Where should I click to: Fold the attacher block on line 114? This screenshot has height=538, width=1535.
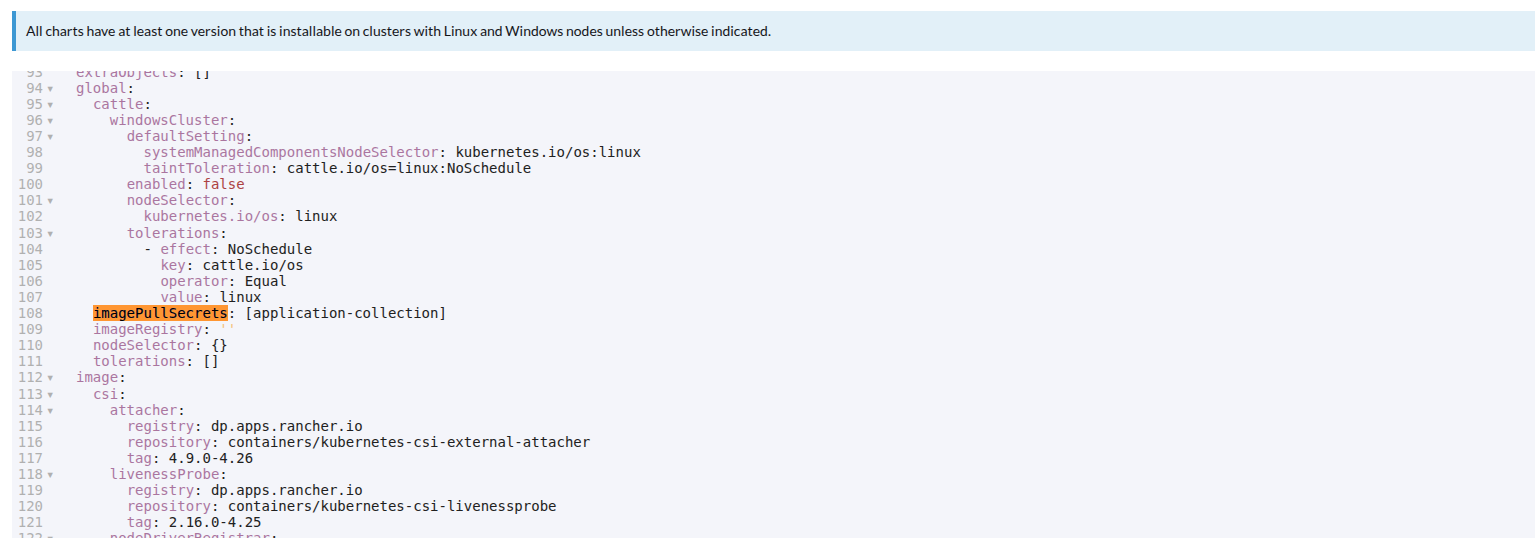point(50,410)
